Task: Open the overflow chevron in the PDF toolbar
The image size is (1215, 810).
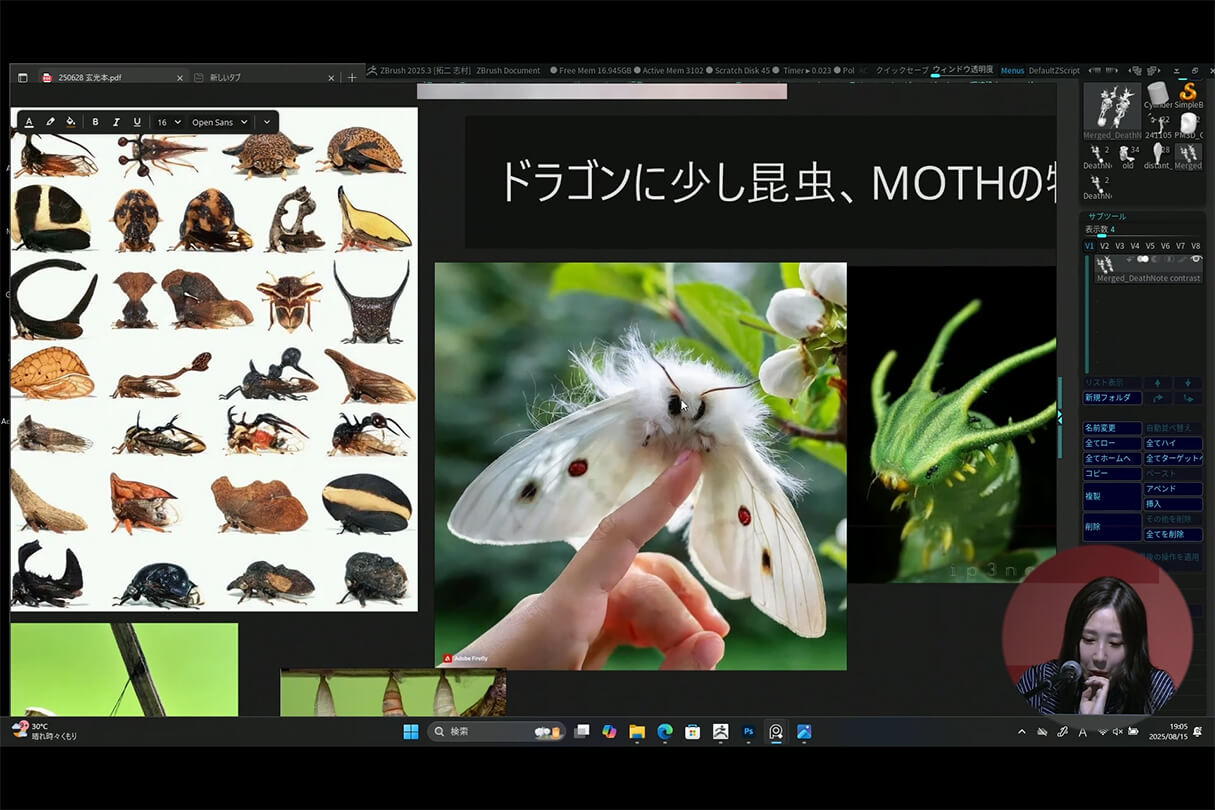Action: (x=266, y=121)
